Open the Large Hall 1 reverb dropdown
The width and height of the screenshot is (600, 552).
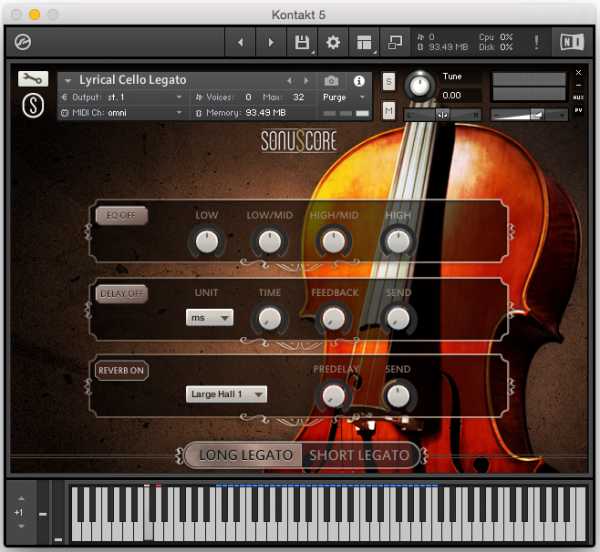226,394
